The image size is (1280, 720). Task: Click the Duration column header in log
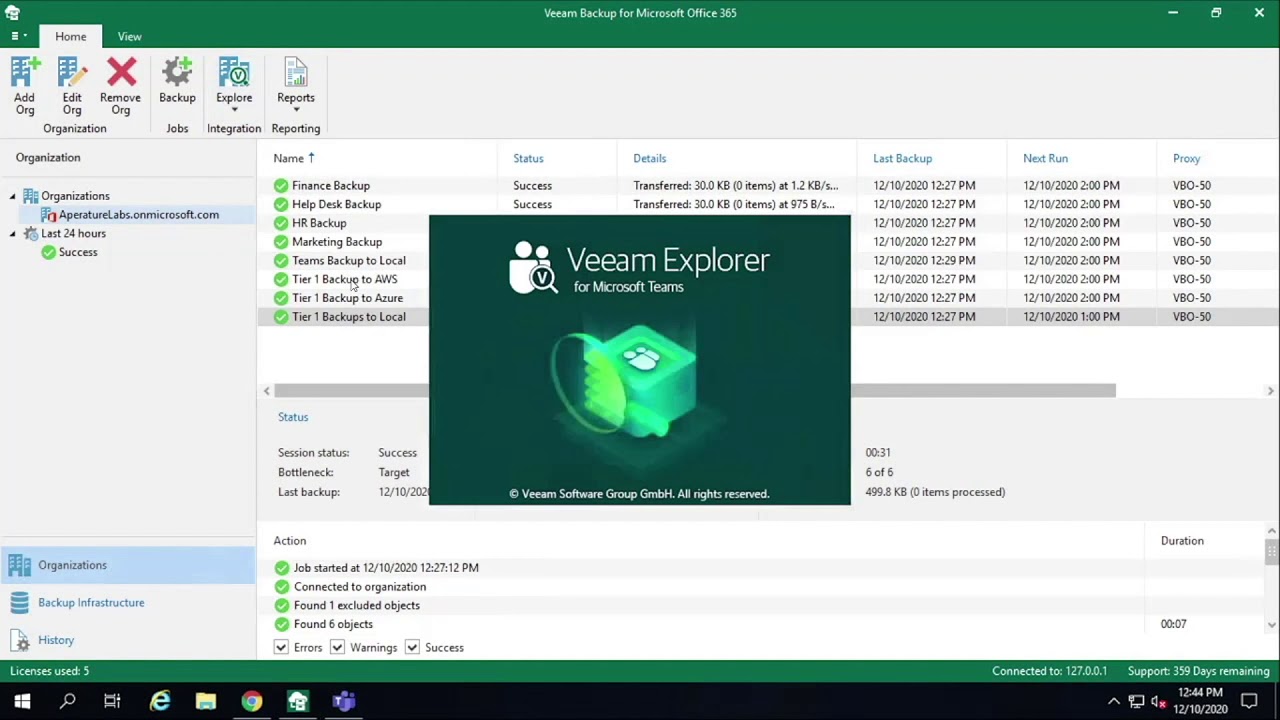1182,541
